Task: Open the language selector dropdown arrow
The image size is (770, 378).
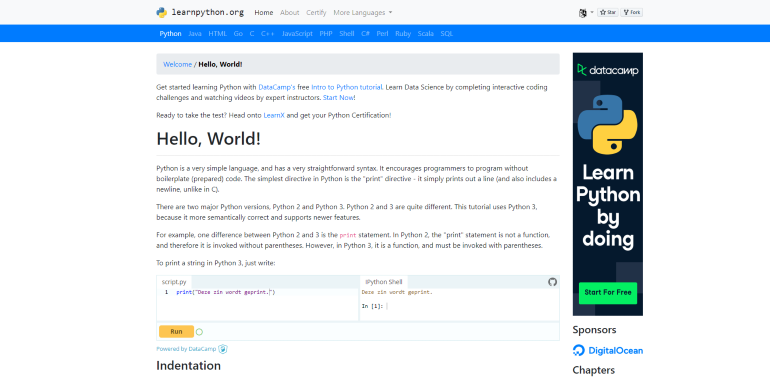Action: coord(592,13)
